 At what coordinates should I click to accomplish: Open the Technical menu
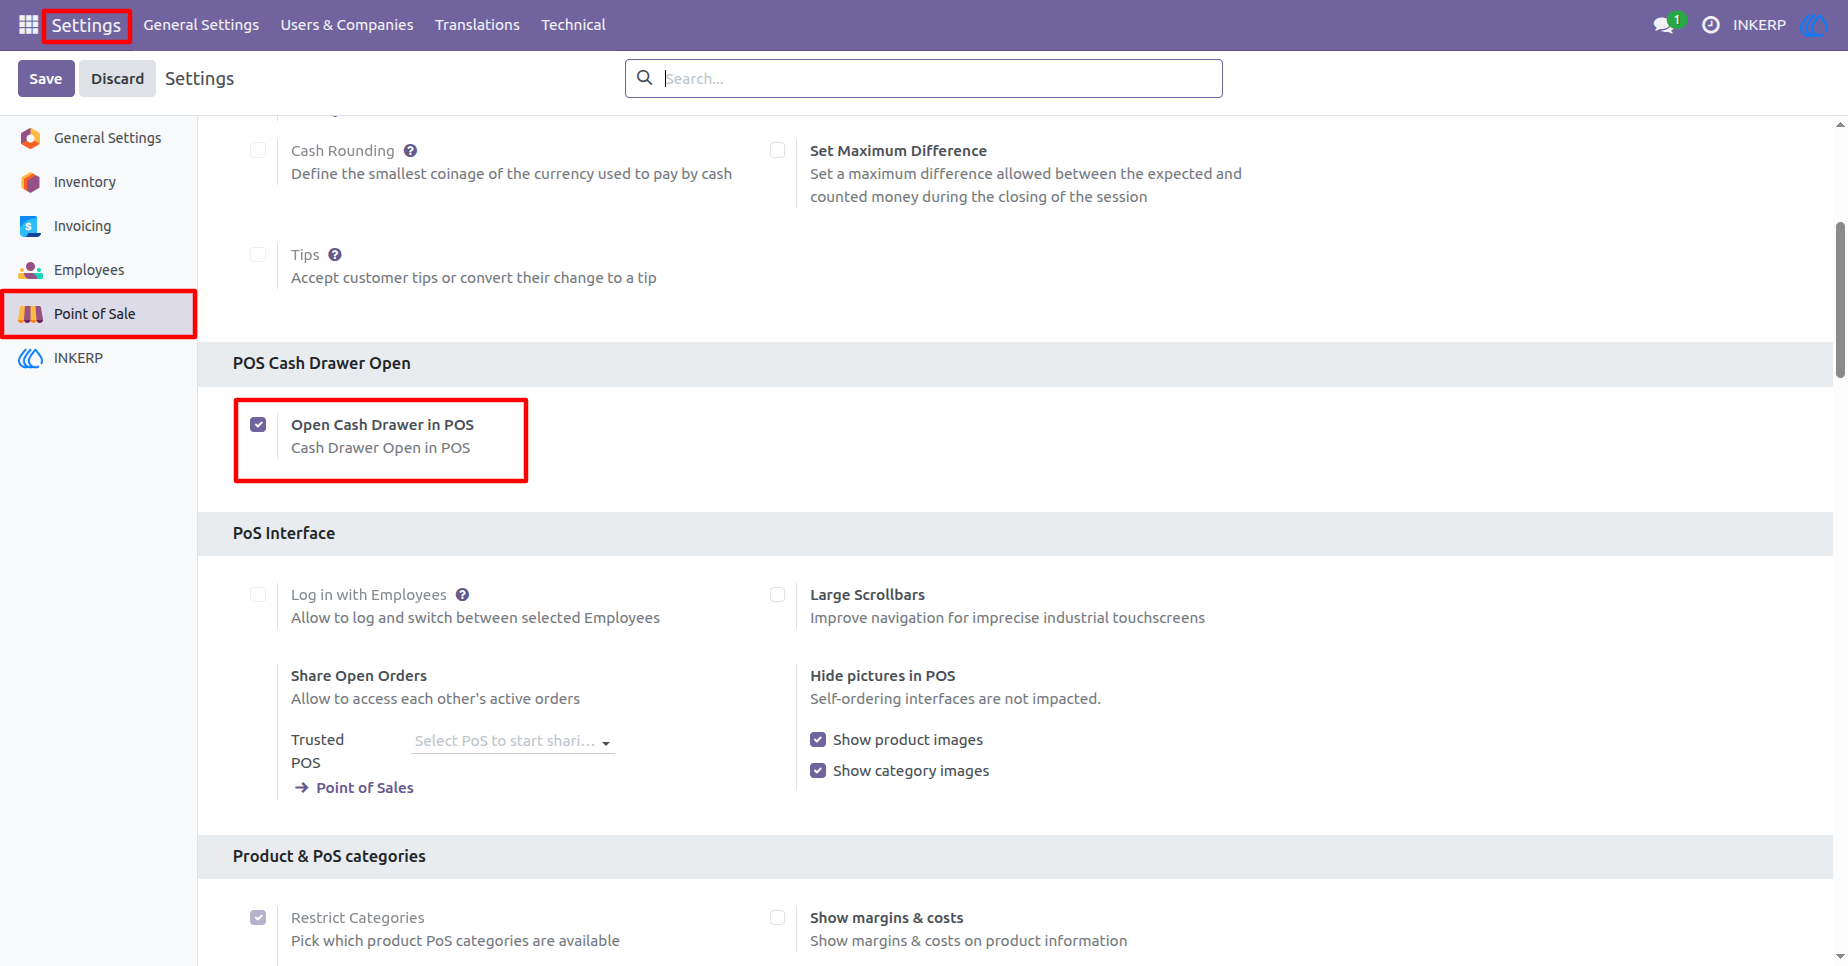tap(573, 25)
